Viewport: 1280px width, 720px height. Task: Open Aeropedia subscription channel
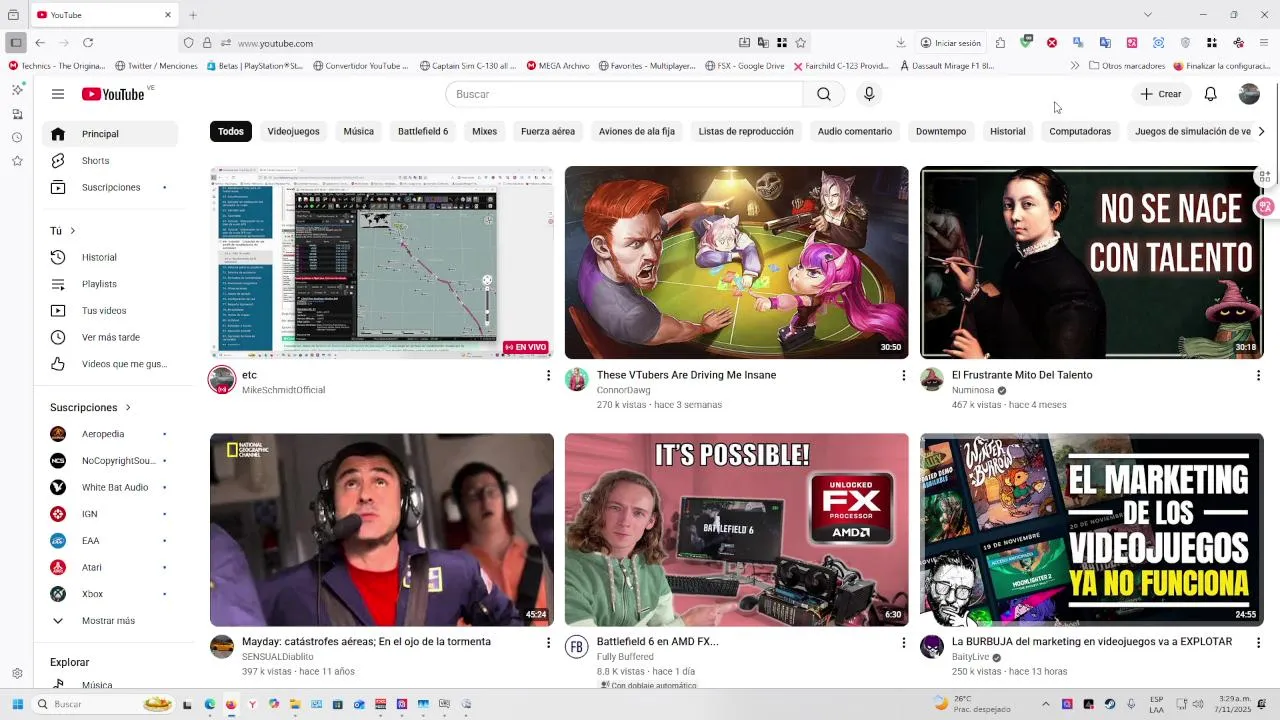[110, 434]
